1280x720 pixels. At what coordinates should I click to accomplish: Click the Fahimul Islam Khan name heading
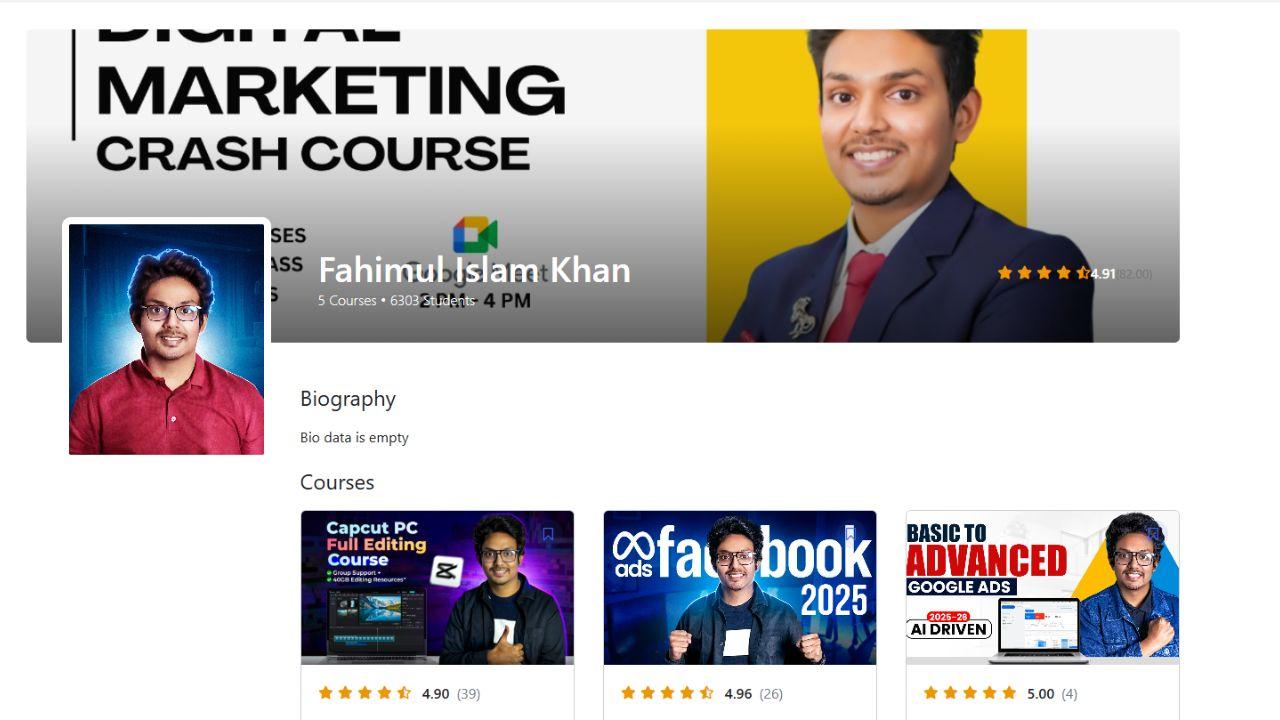point(474,270)
